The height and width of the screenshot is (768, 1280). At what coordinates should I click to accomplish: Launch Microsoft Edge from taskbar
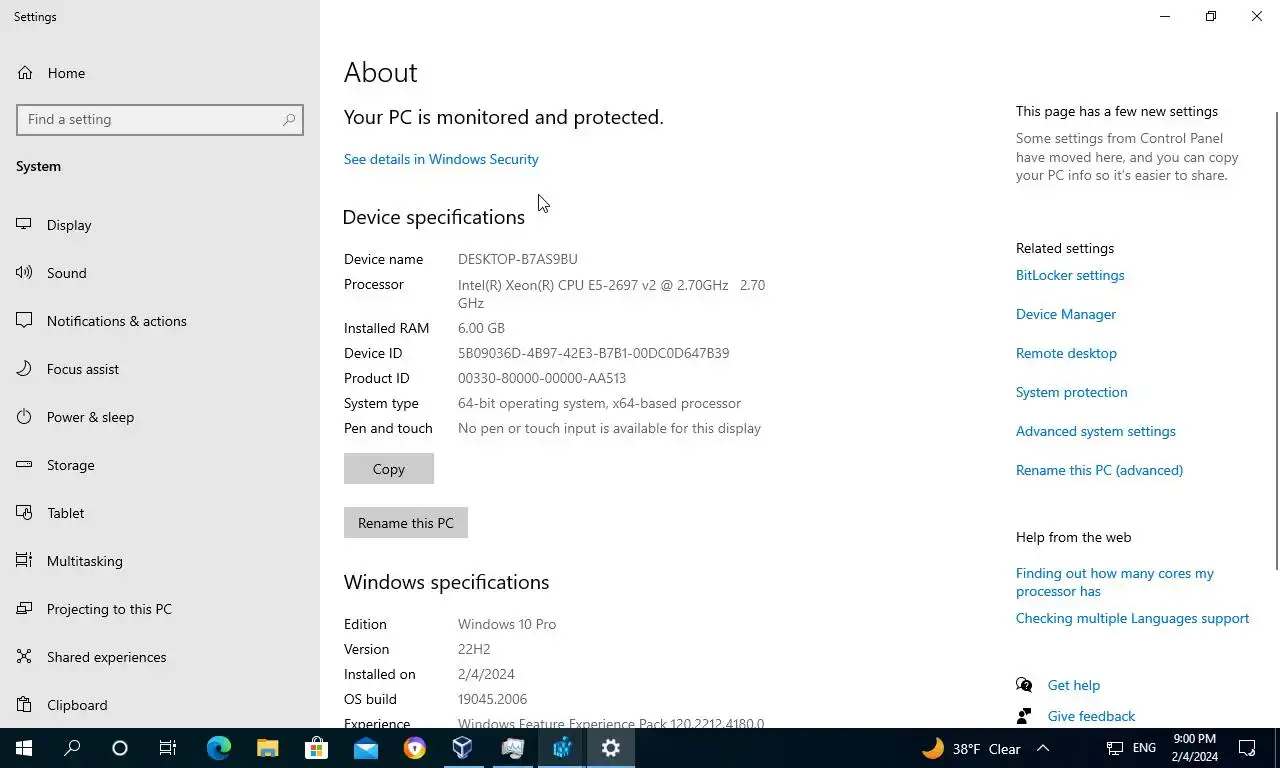[x=218, y=748]
